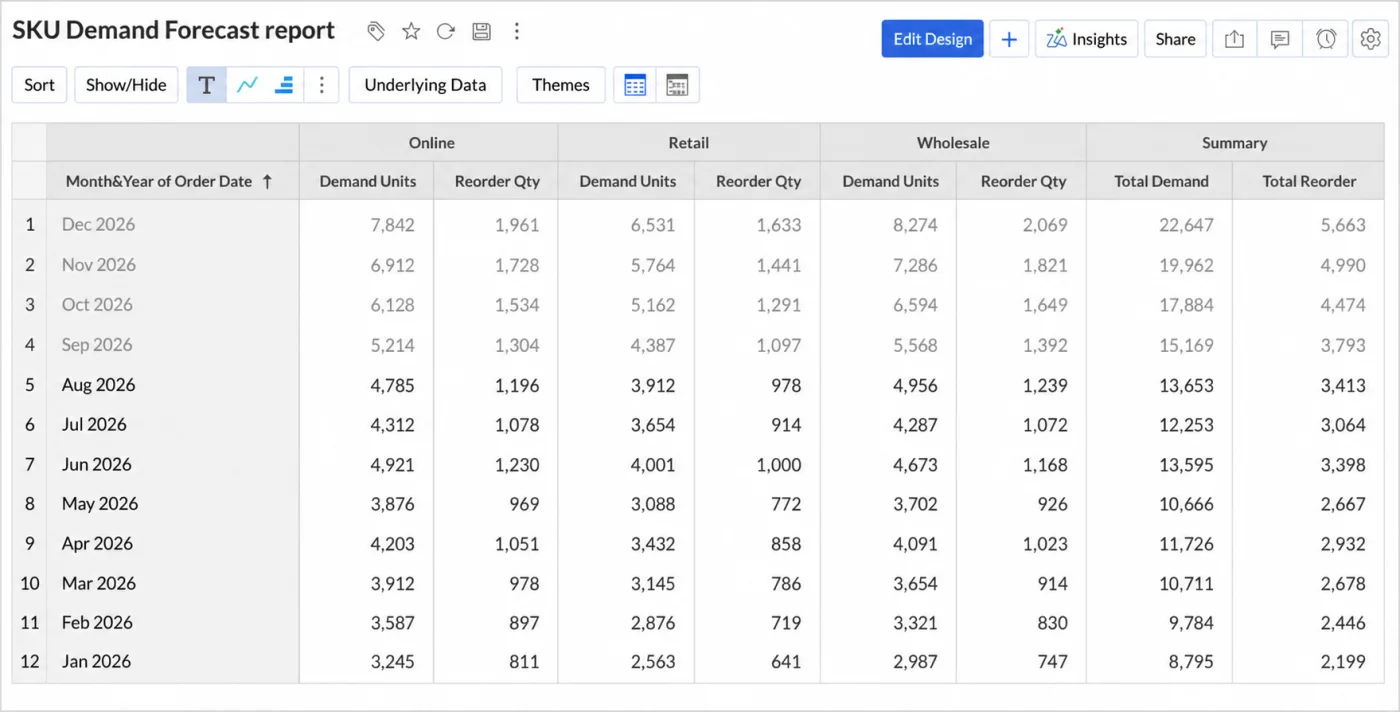
Task: Switch to text view with T icon
Action: (x=207, y=85)
